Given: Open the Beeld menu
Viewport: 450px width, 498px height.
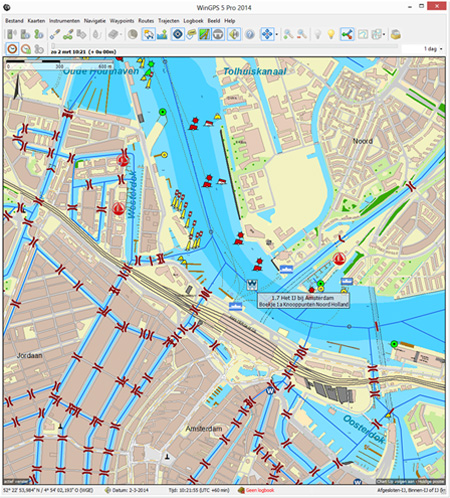Looking at the screenshot, I should coord(214,21).
